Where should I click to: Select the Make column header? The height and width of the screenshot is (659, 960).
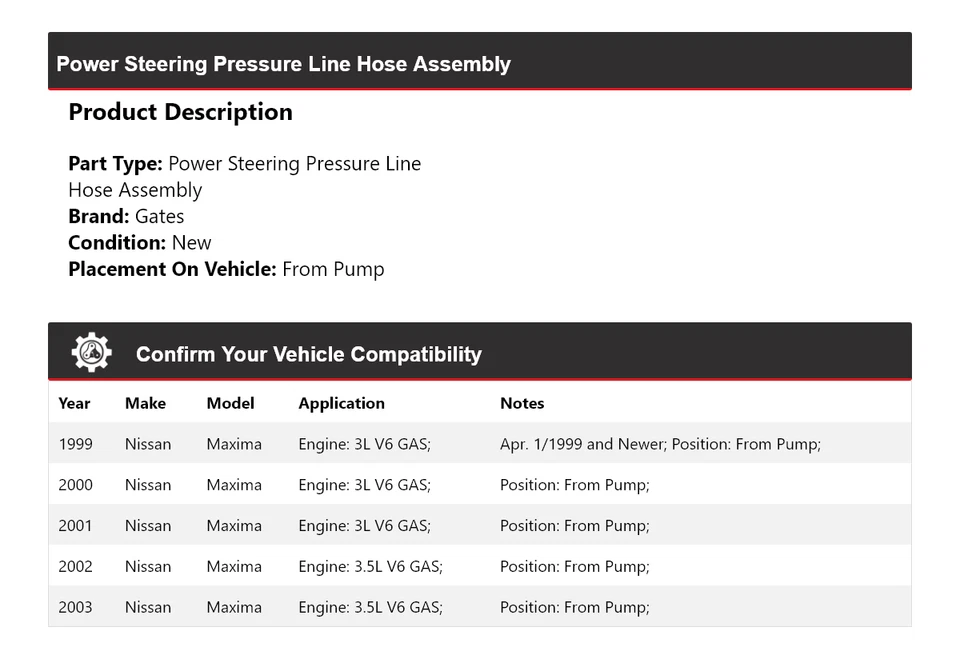tap(145, 403)
